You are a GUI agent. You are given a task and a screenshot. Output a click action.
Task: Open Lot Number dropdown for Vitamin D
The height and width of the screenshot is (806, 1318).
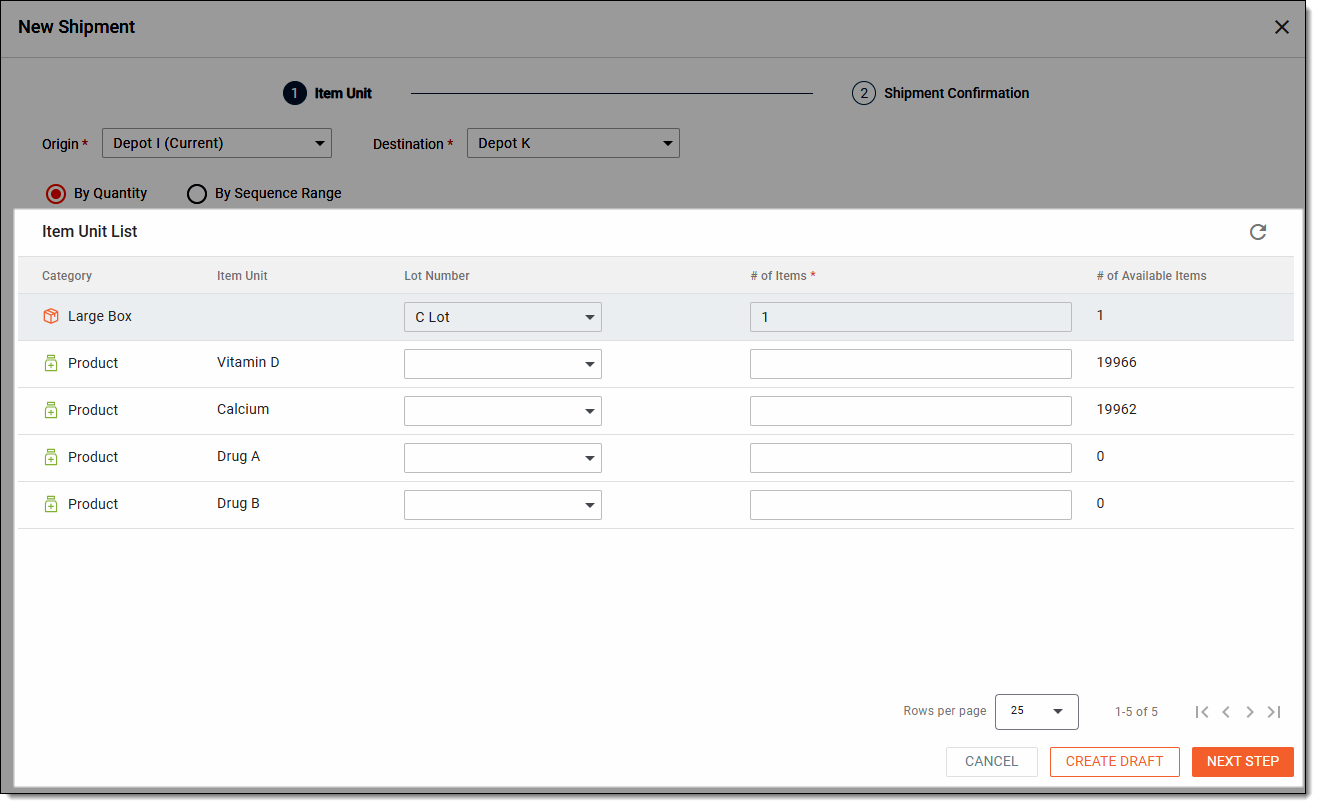click(503, 364)
